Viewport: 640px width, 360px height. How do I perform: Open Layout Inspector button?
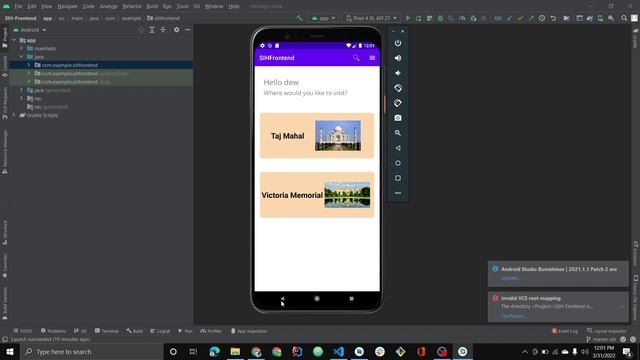606,331
